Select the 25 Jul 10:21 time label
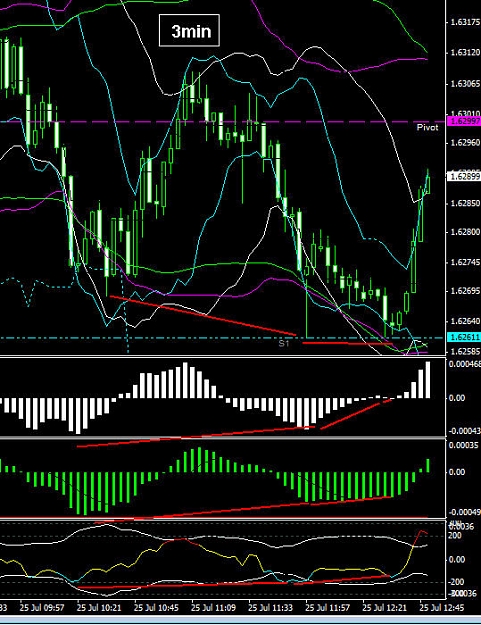The image size is (481, 625). click(x=99, y=608)
